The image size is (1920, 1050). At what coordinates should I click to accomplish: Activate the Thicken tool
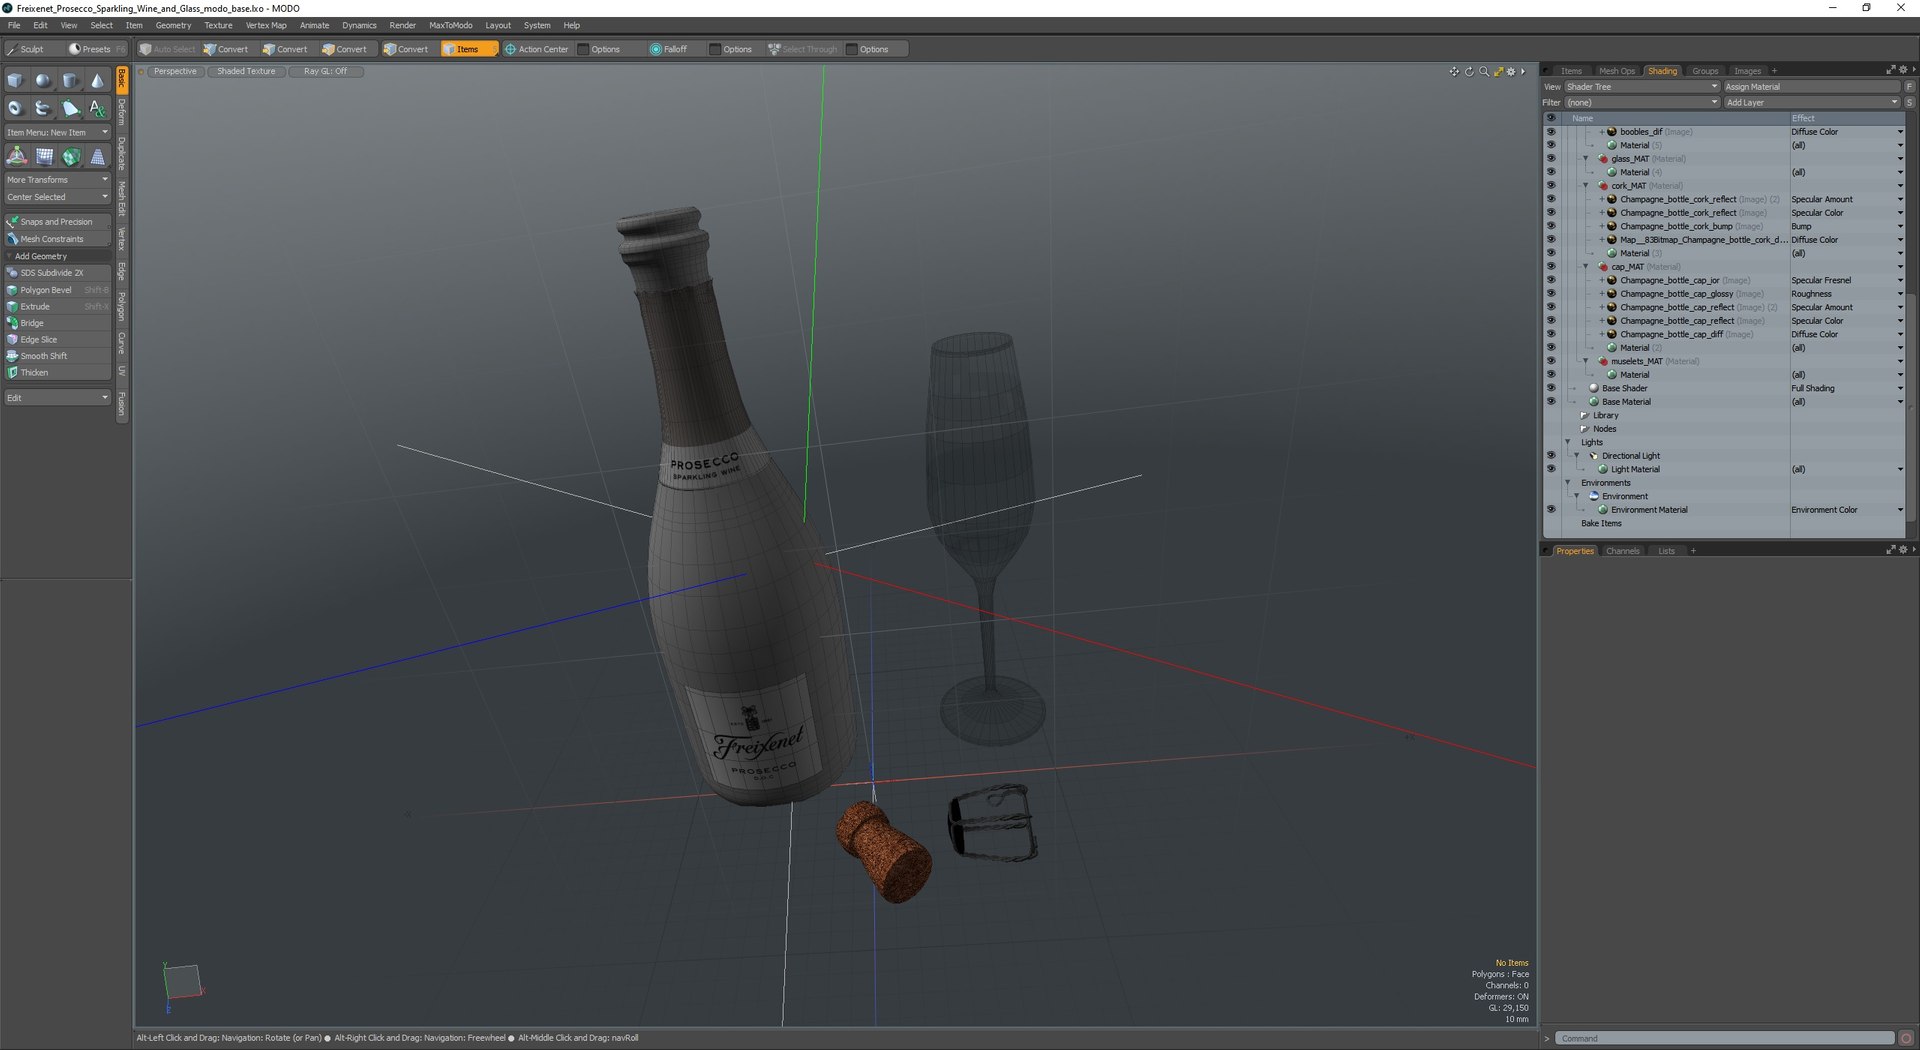[57, 373]
